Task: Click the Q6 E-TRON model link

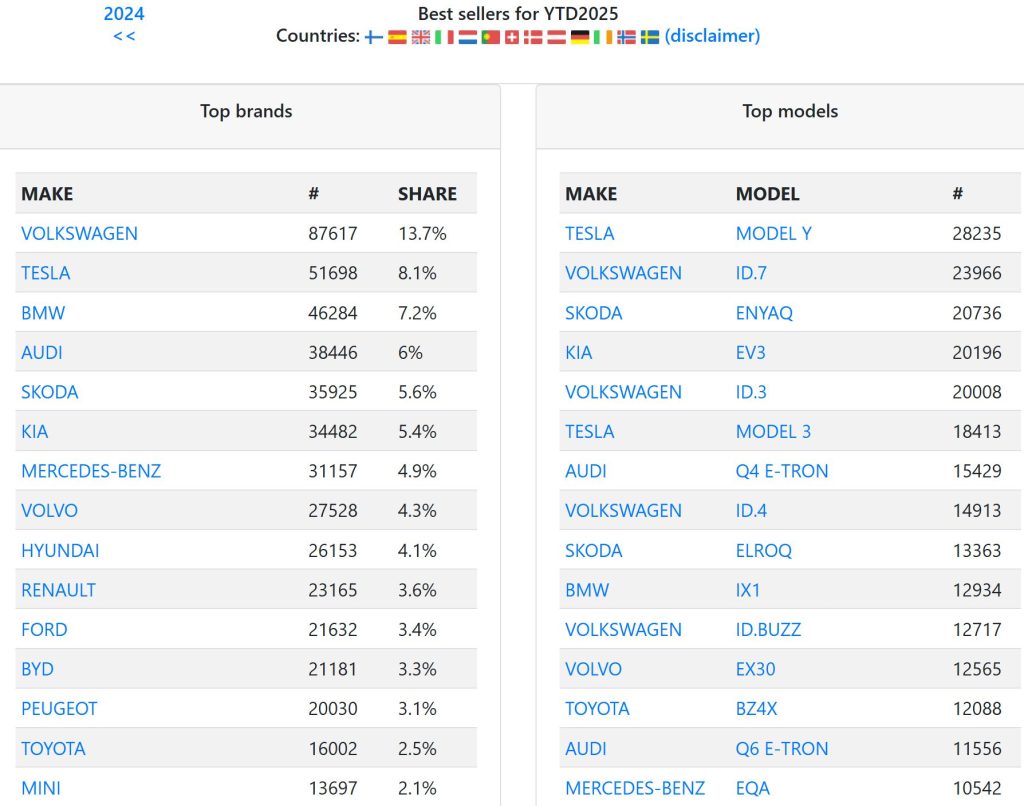Action: (781, 749)
